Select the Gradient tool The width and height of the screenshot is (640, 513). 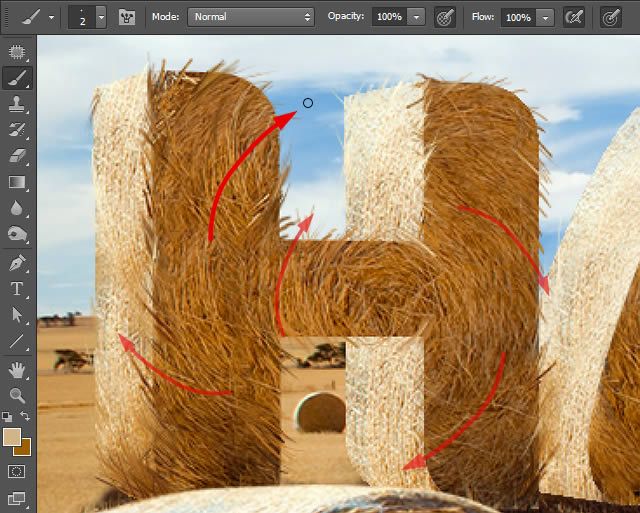17,182
